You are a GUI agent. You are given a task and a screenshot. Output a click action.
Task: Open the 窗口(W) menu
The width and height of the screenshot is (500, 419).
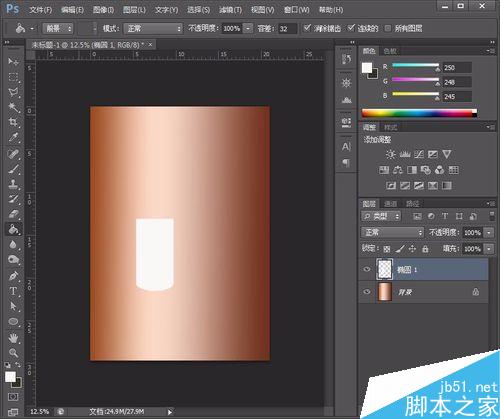point(296,10)
